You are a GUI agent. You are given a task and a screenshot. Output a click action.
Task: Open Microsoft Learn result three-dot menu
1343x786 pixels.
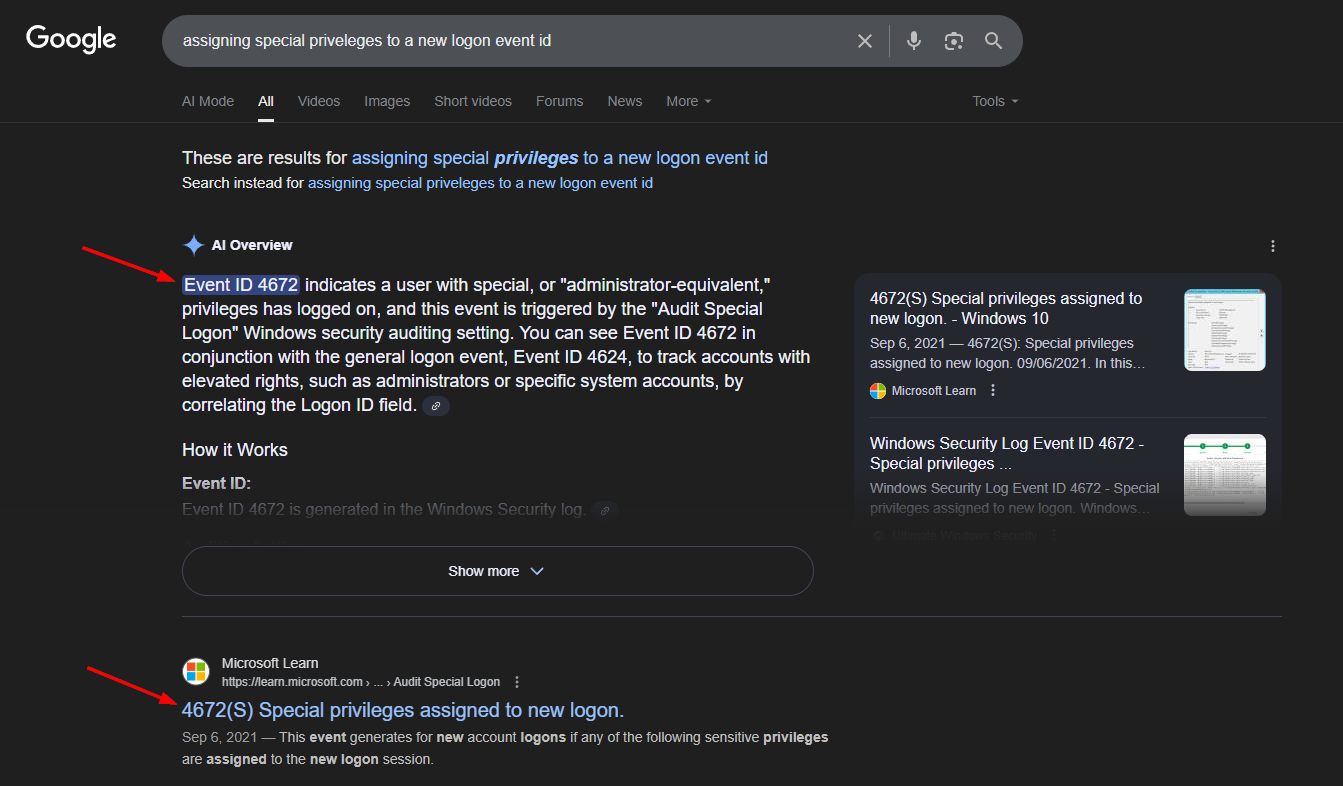(x=517, y=682)
